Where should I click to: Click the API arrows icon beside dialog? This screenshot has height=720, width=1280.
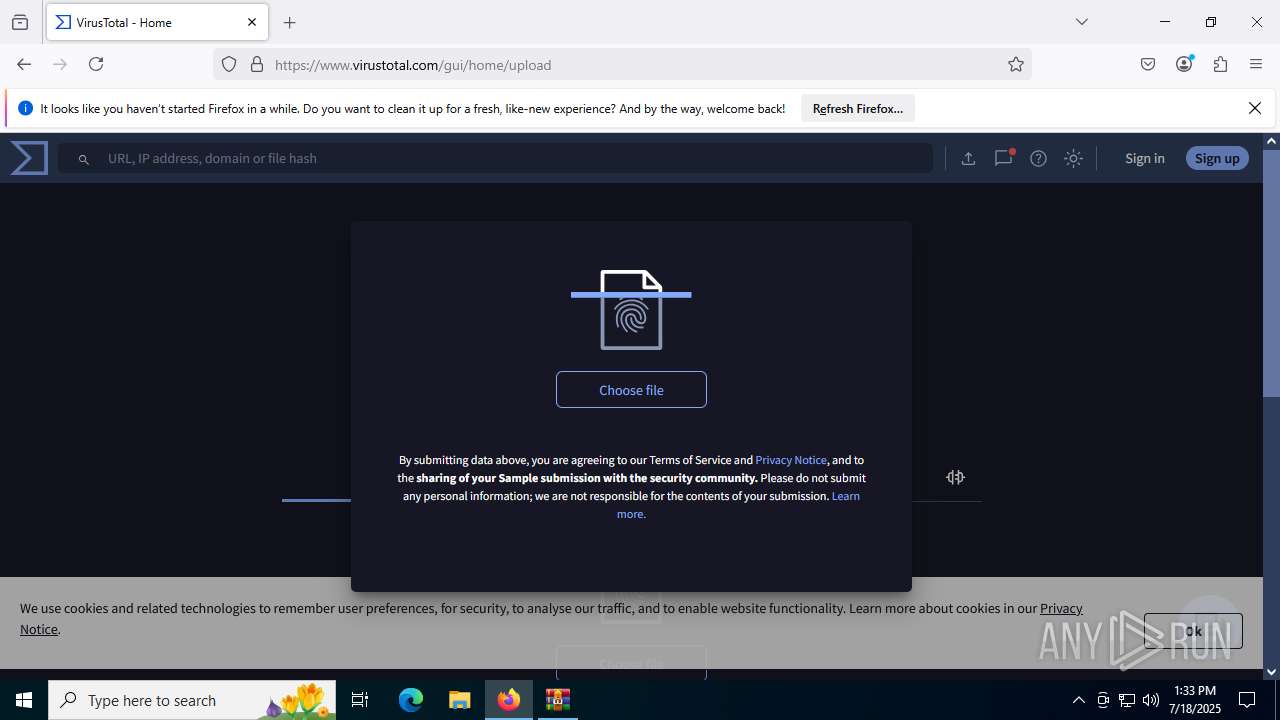pos(955,477)
